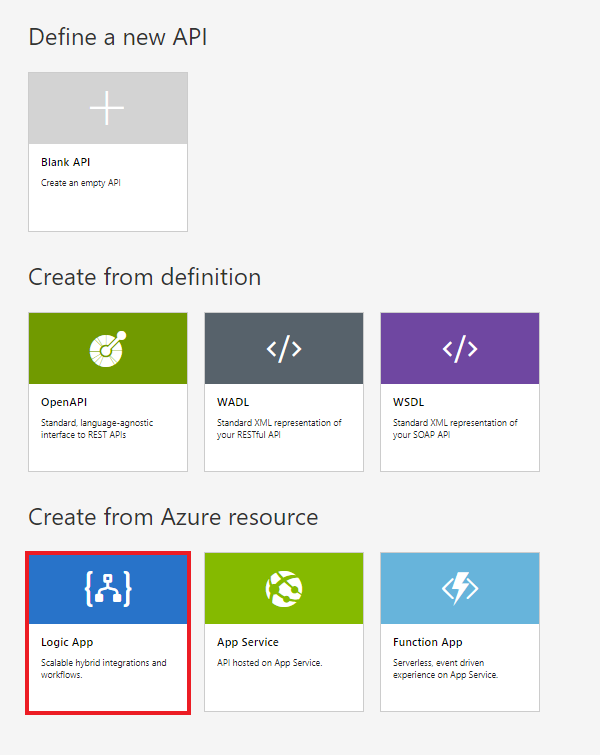Click the OpenAPI REST APIs description text

click(x=97, y=428)
